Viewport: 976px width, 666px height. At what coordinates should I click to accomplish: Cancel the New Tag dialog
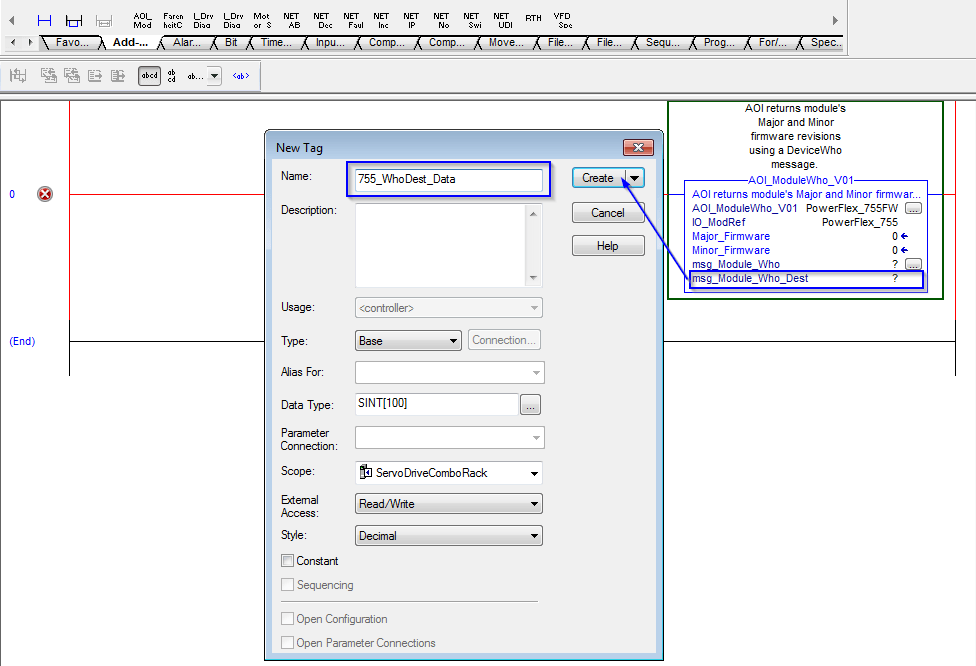pos(608,213)
